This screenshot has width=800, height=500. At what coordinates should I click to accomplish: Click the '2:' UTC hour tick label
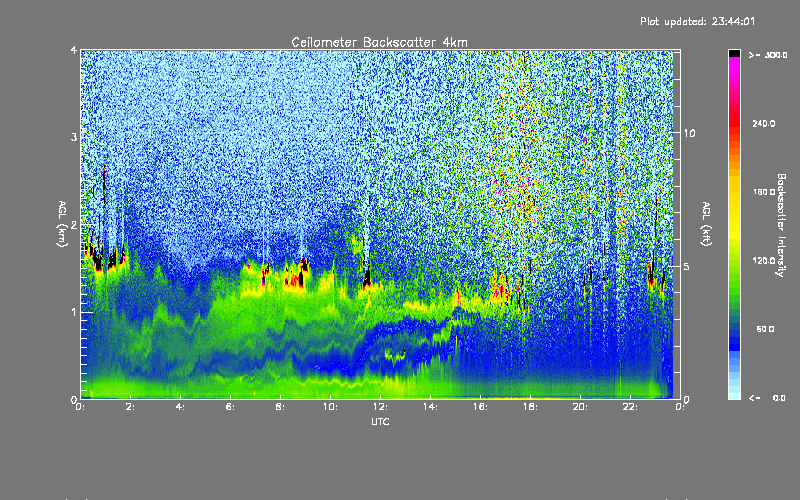(130, 407)
